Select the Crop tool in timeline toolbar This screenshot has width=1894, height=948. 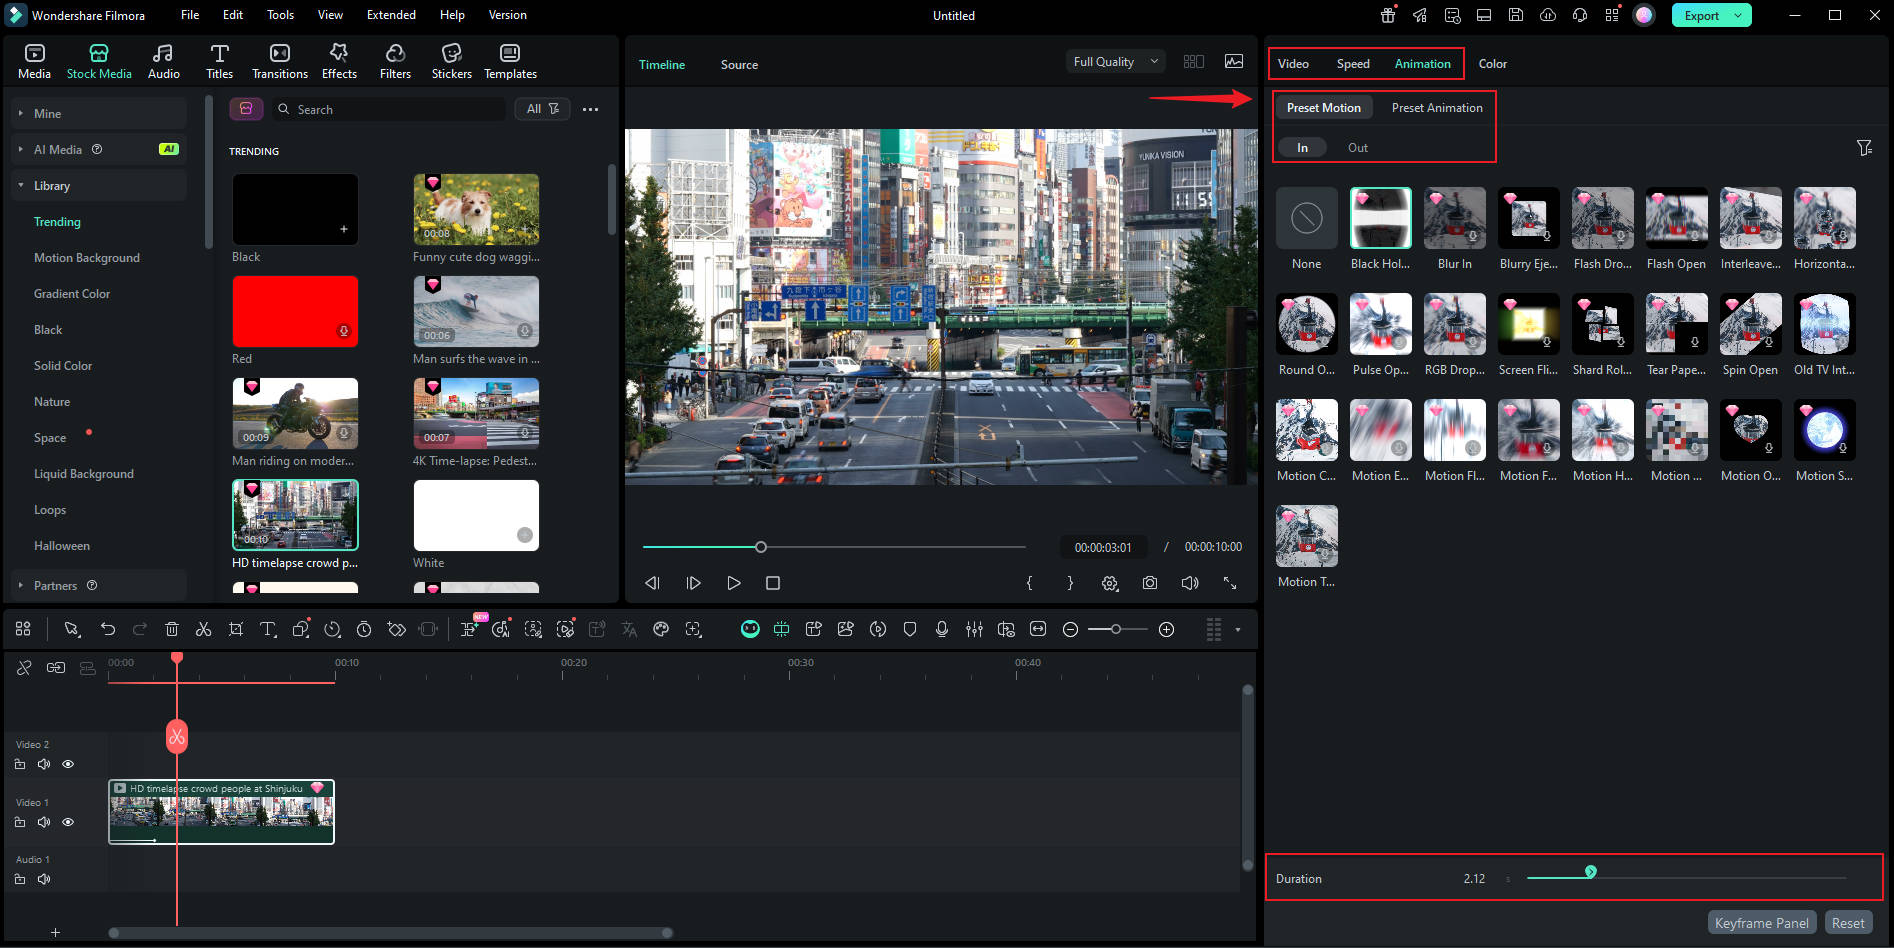[x=236, y=629]
